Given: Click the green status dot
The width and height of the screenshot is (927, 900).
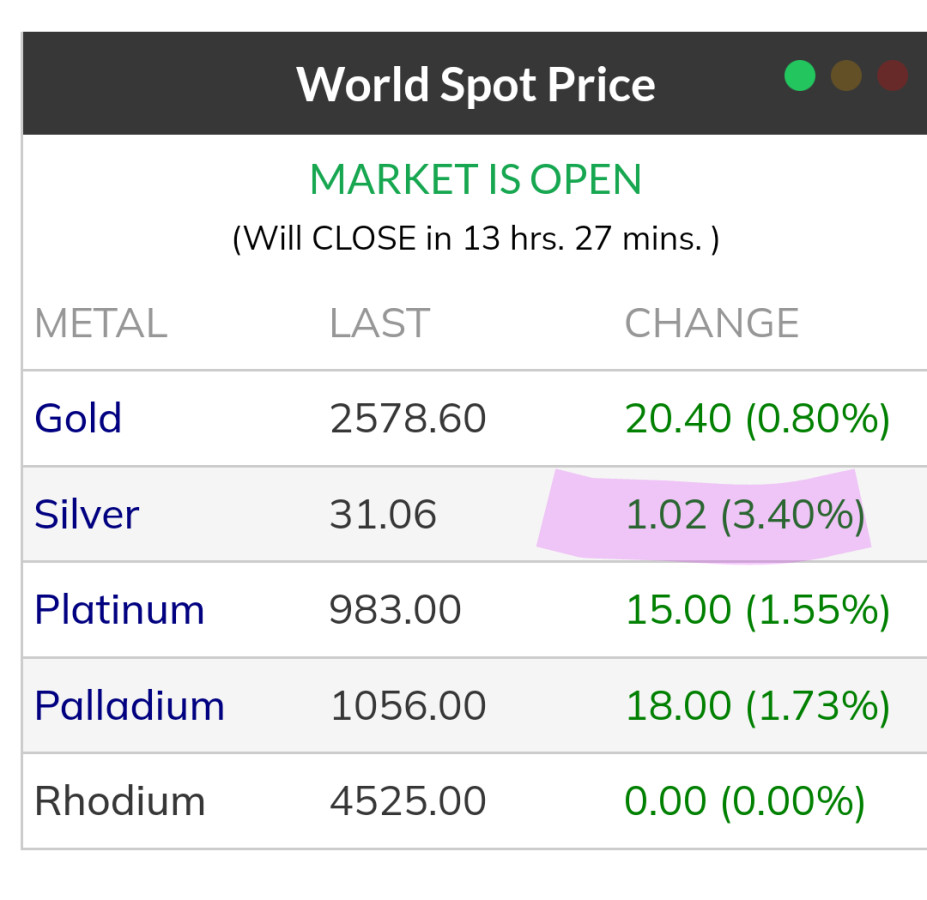Looking at the screenshot, I should [x=800, y=76].
